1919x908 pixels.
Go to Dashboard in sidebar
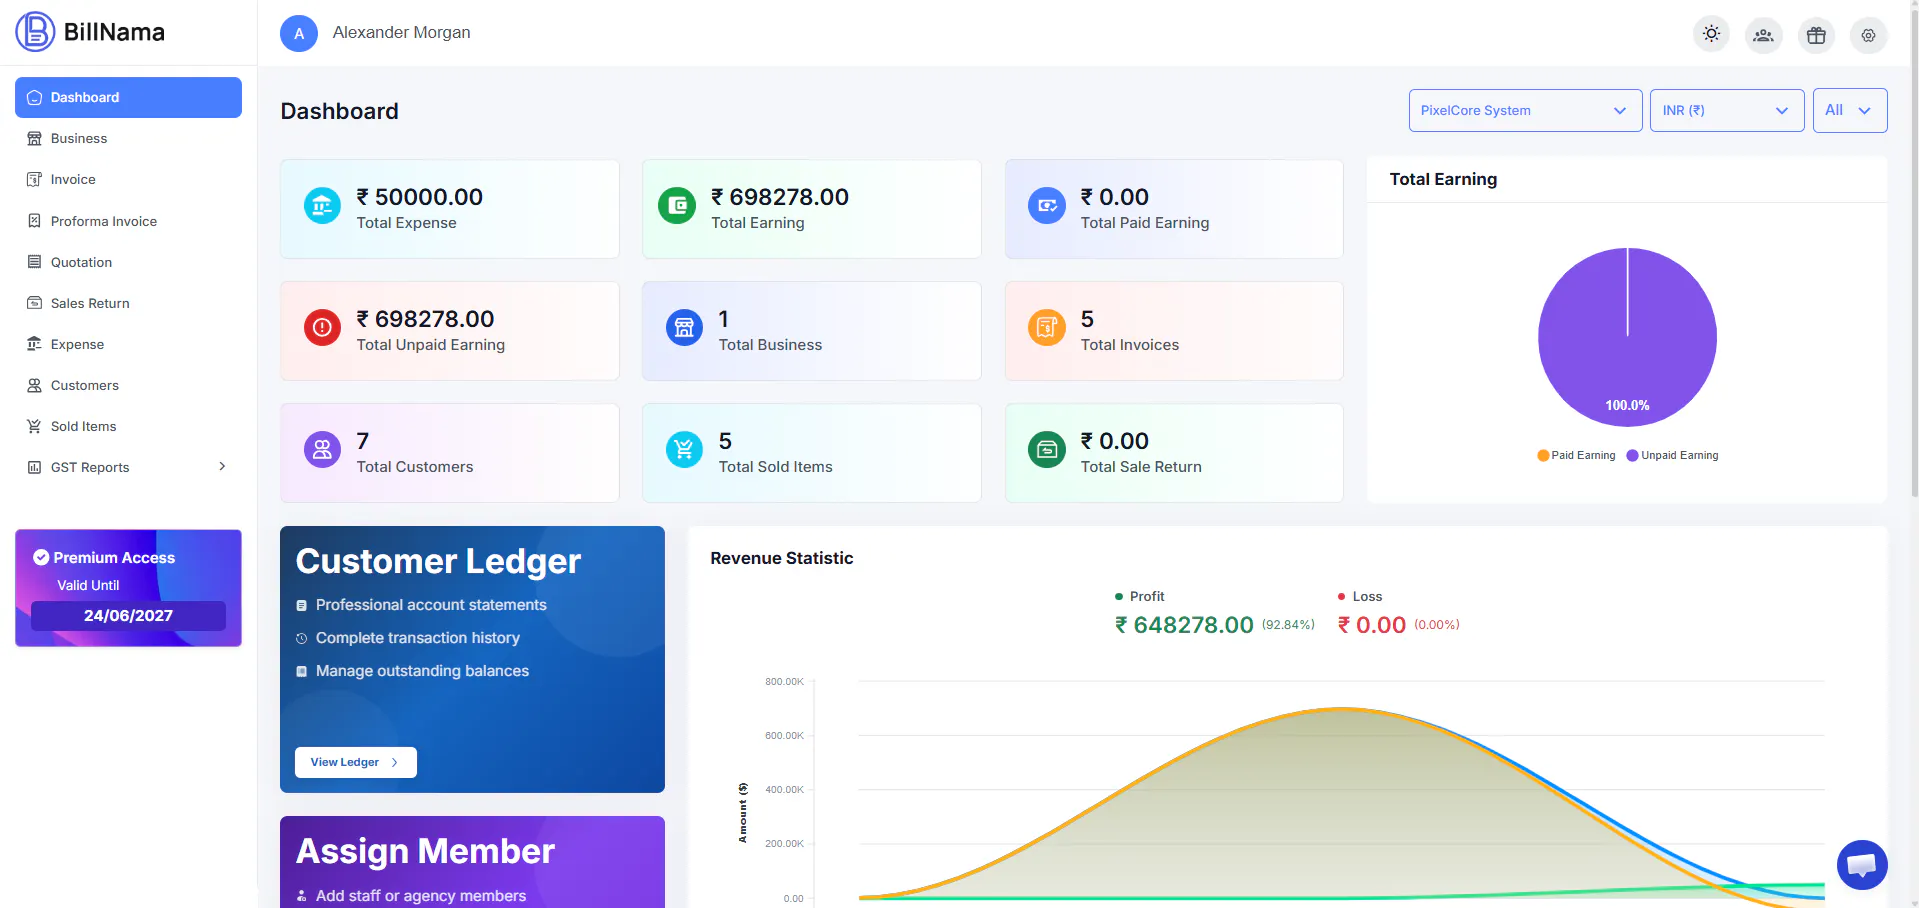pos(128,97)
